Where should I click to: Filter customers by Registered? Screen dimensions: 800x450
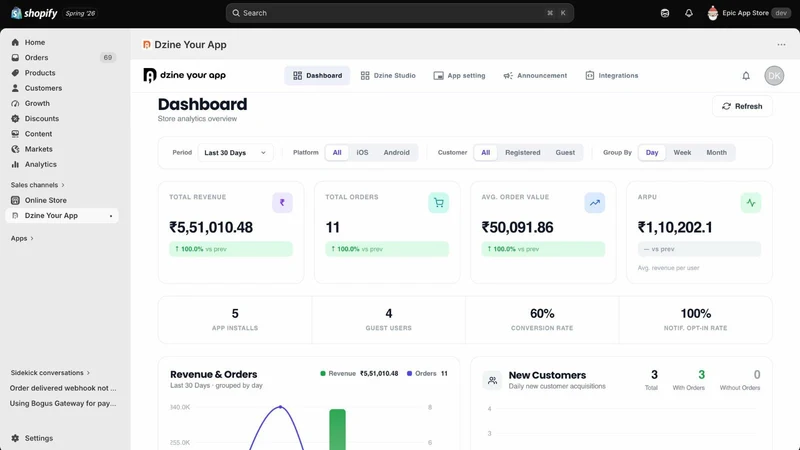pyautogui.click(x=522, y=153)
